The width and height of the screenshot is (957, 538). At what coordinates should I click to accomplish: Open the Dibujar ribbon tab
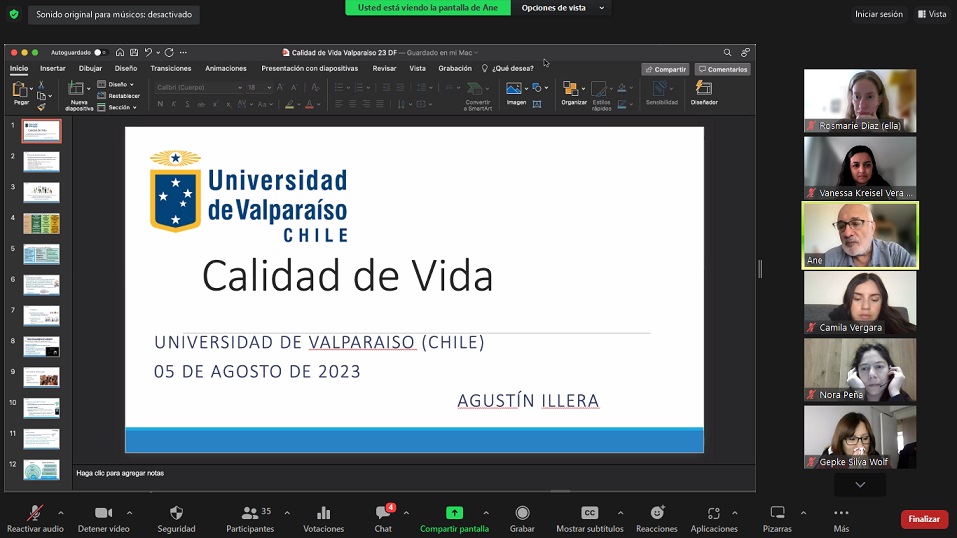tap(90, 68)
